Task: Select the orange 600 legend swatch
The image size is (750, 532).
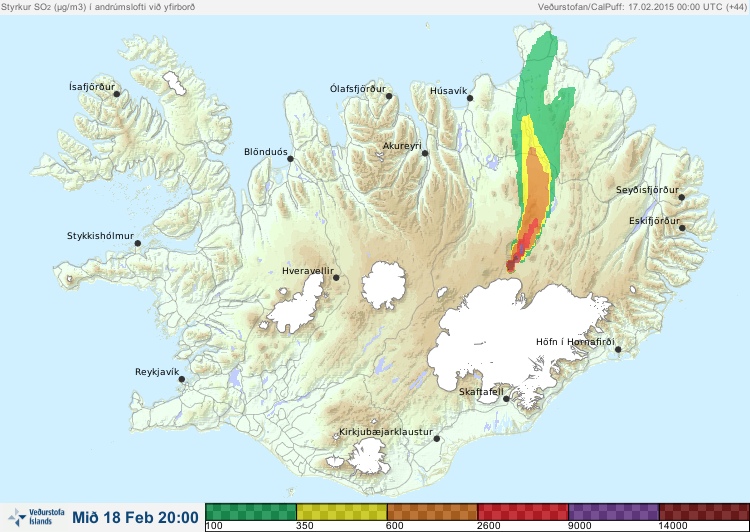Action: tap(432, 512)
